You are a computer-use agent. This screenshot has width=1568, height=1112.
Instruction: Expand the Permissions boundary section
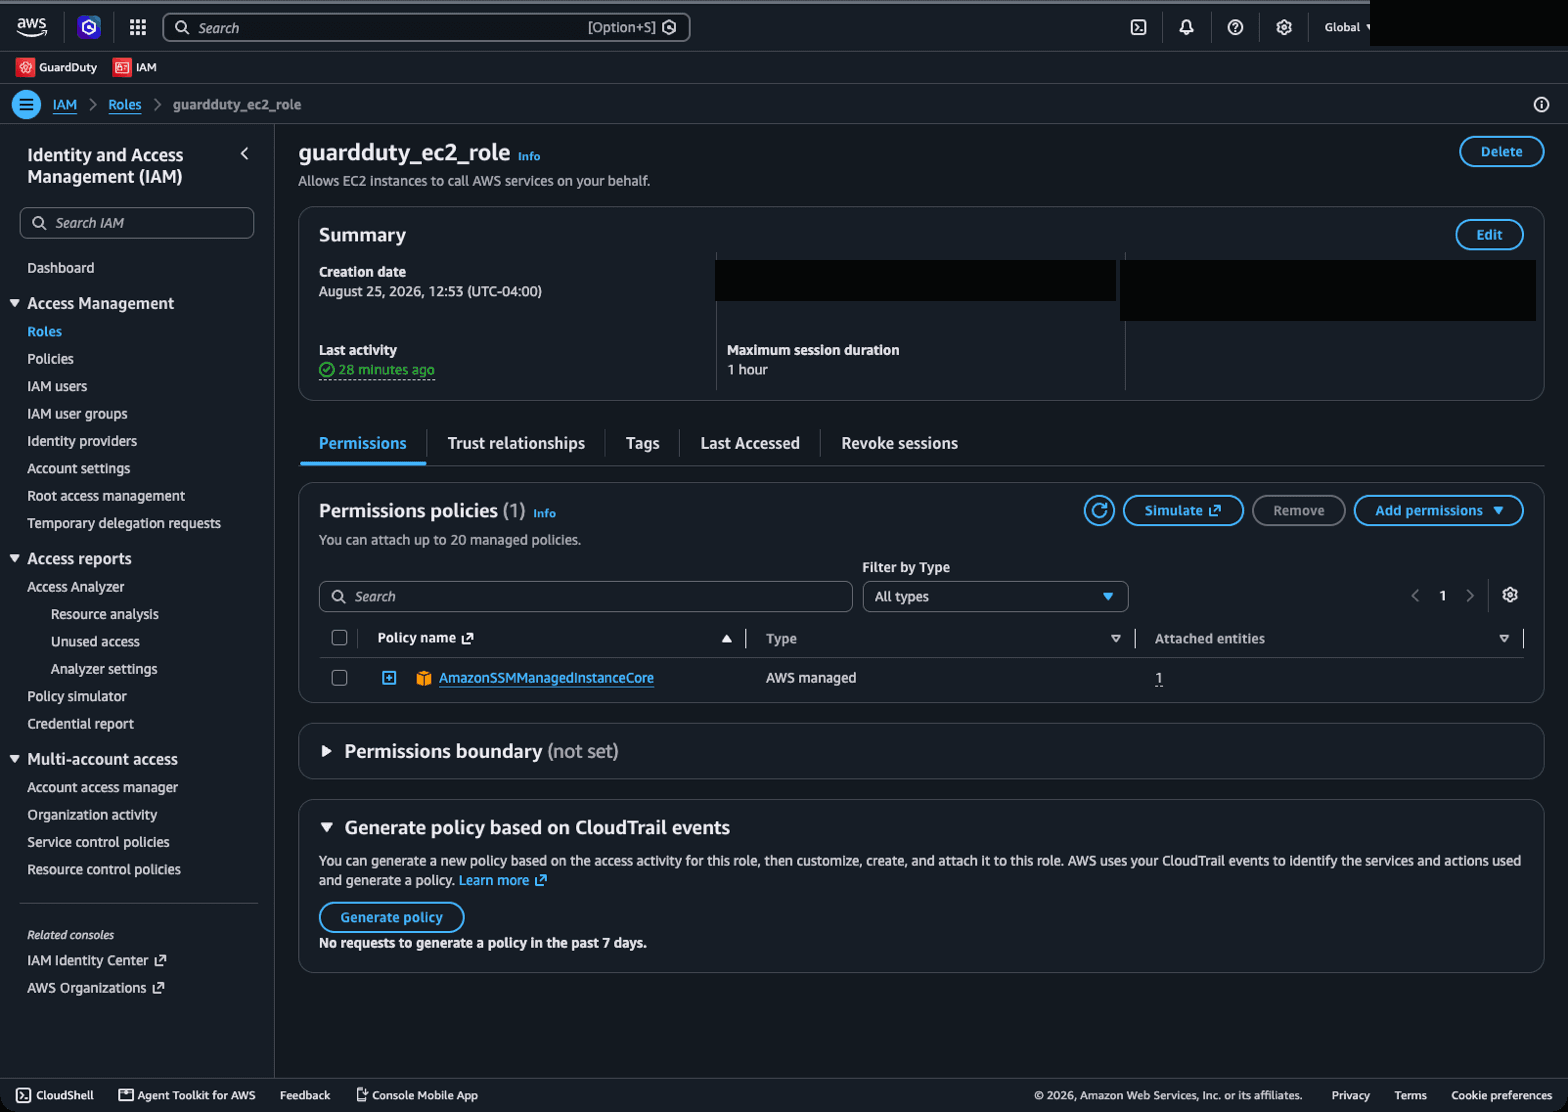point(326,751)
